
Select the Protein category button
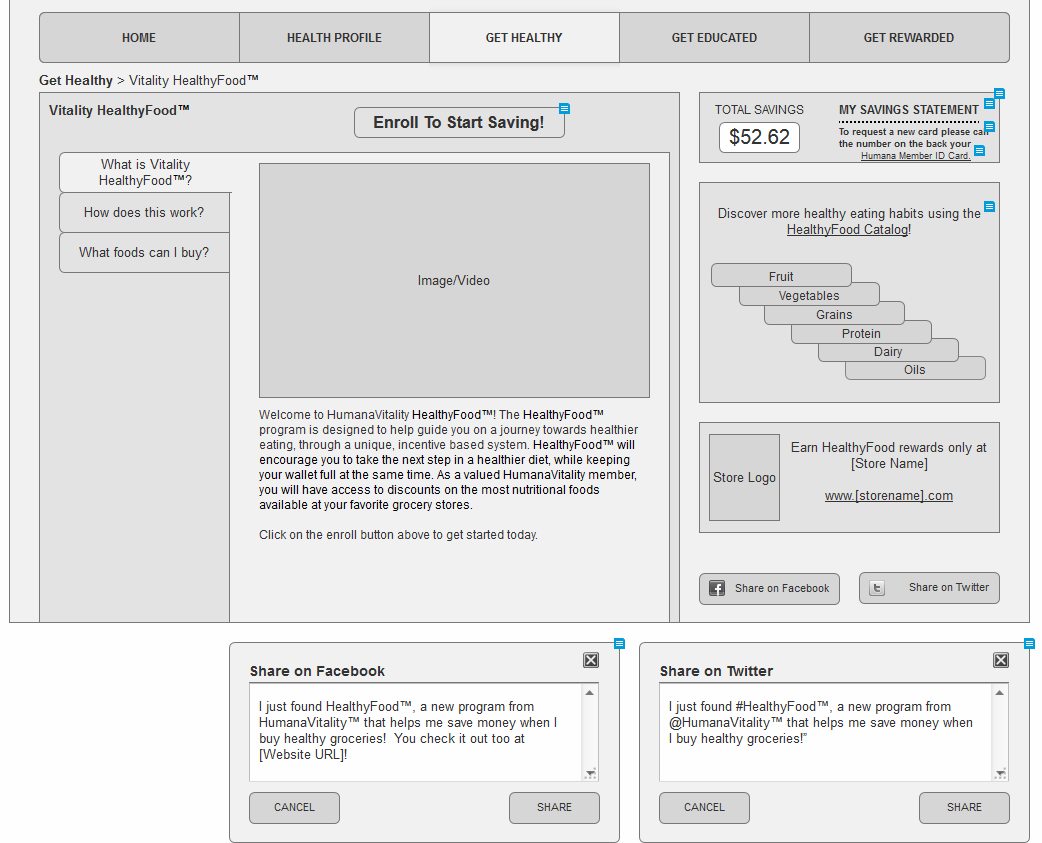(x=861, y=333)
